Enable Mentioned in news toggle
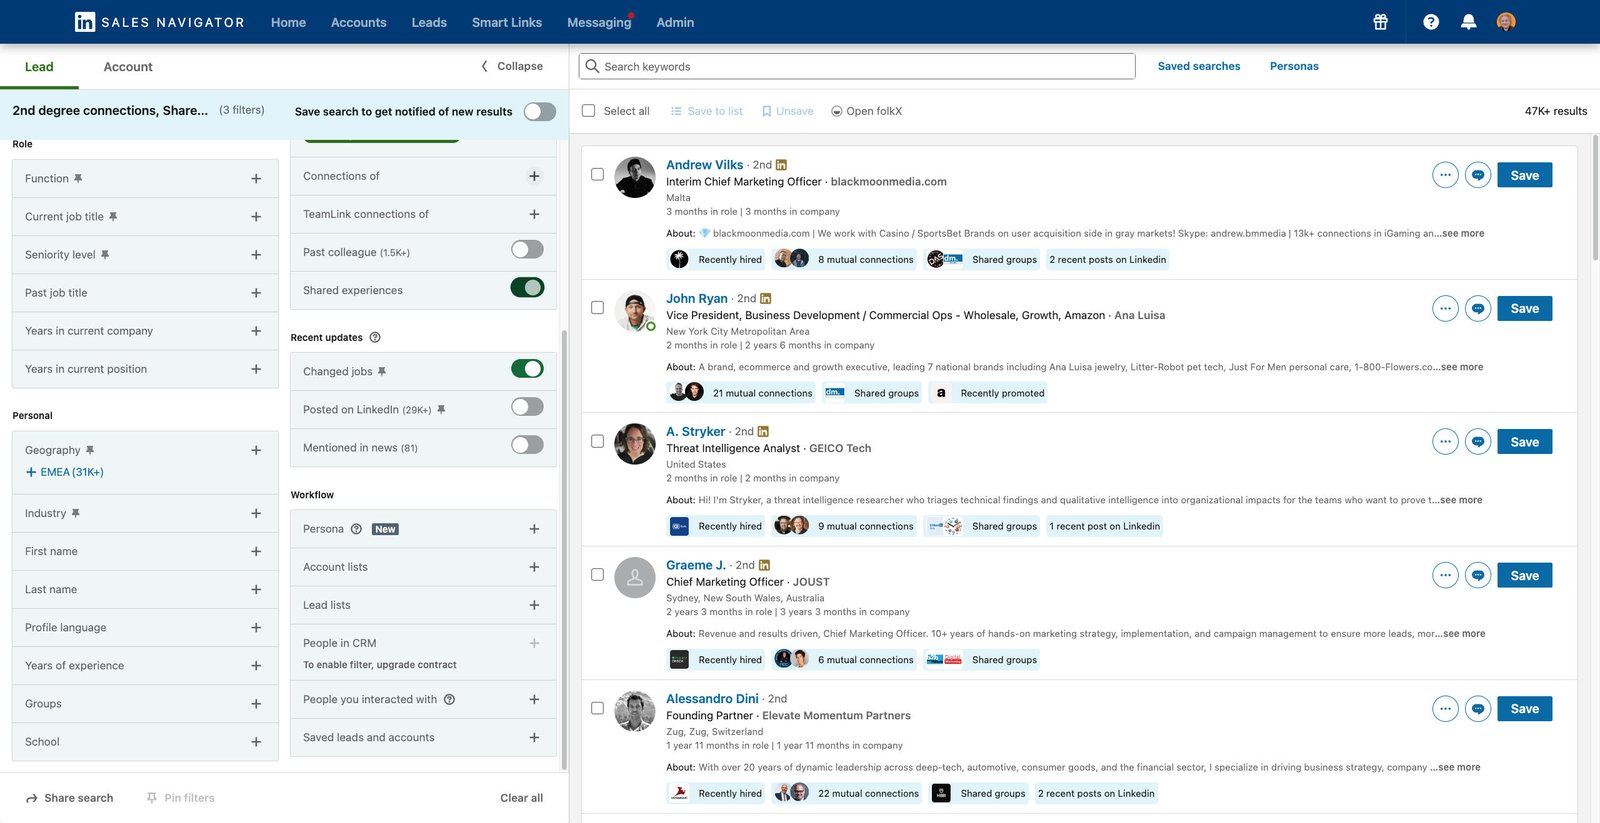The height and width of the screenshot is (823, 1600). coord(527,444)
